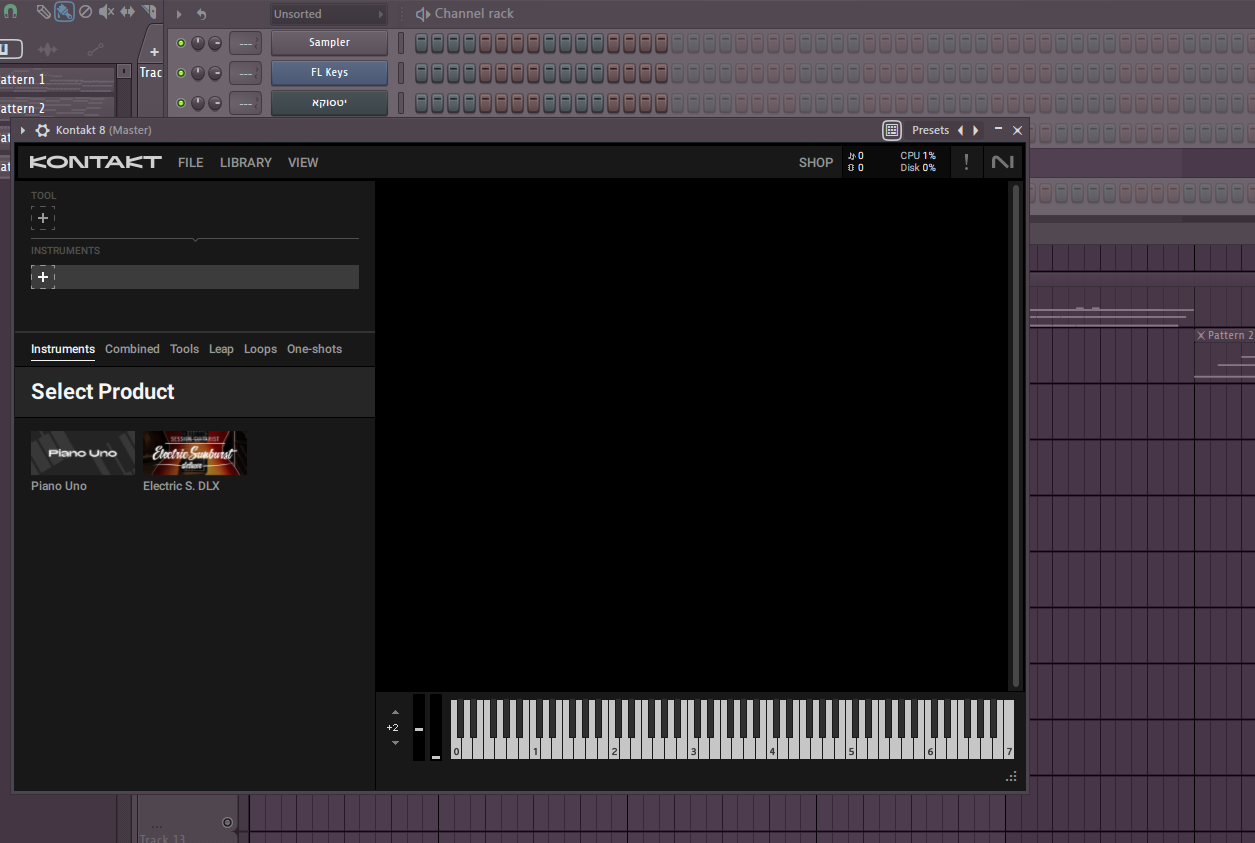The height and width of the screenshot is (843, 1255).
Task: Select Pattern 1 in the pattern picker
Action: point(57,79)
